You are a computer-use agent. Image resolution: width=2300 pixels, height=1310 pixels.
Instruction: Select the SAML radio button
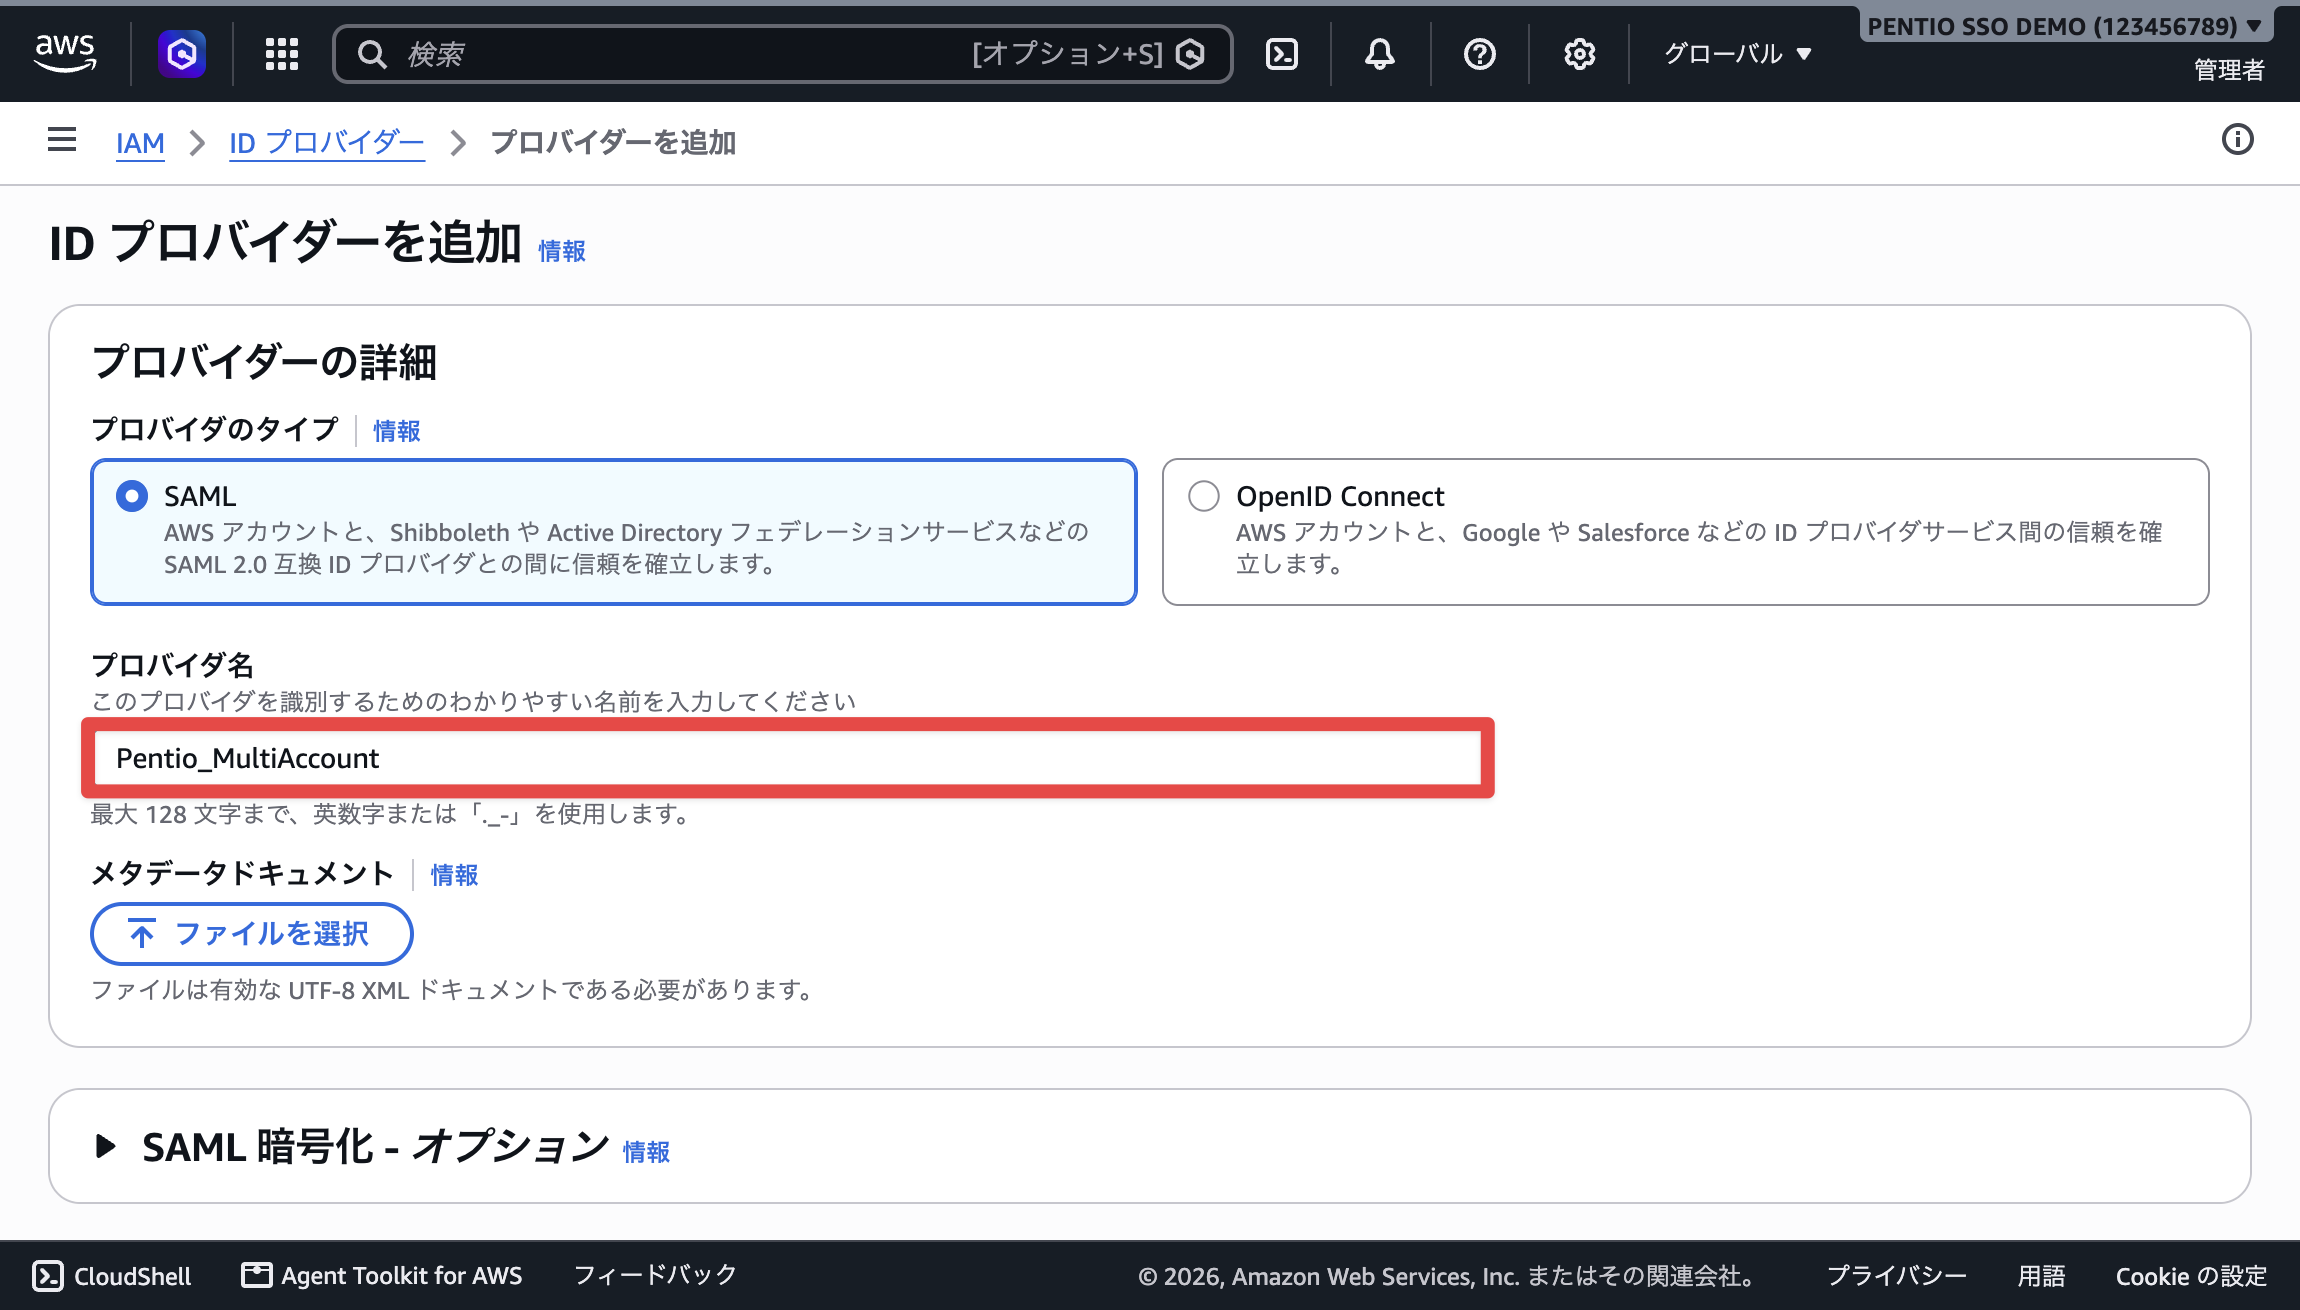[132, 496]
